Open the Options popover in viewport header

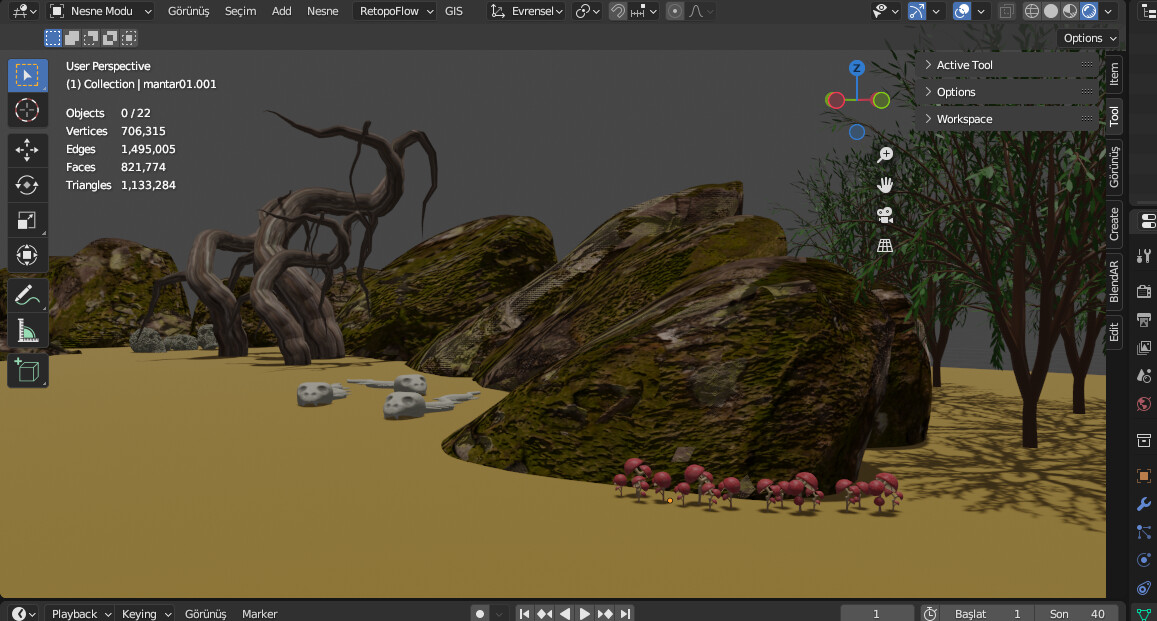coord(1088,37)
